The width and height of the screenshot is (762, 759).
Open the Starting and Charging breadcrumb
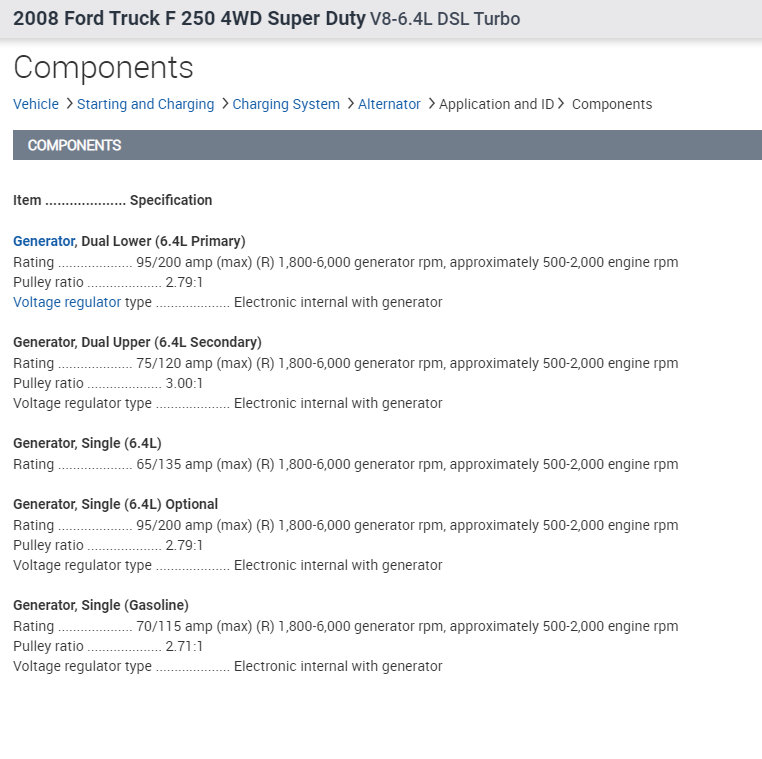[145, 104]
